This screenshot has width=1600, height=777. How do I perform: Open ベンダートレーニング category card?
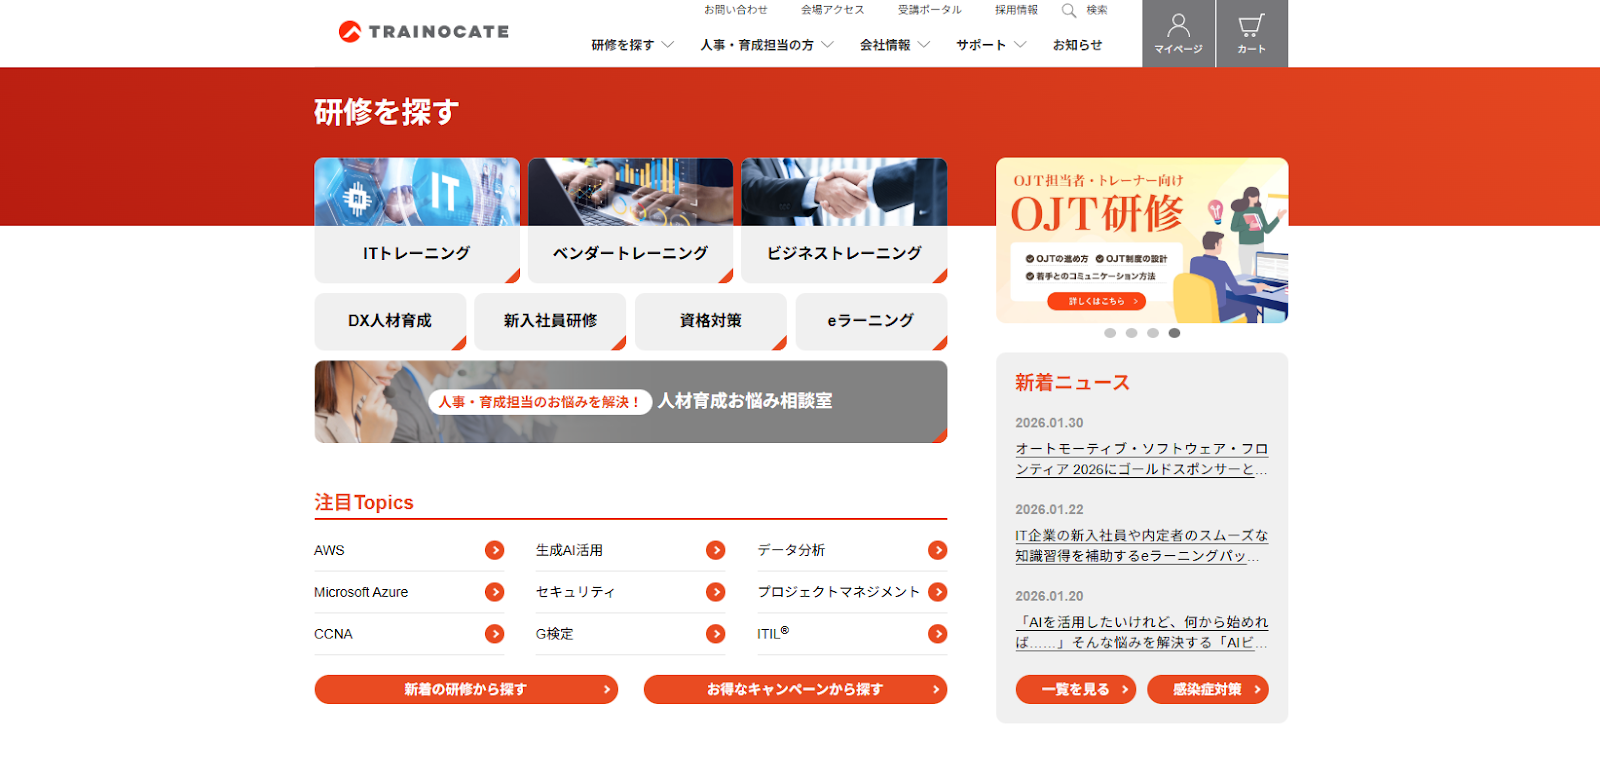tap(631, 220)
